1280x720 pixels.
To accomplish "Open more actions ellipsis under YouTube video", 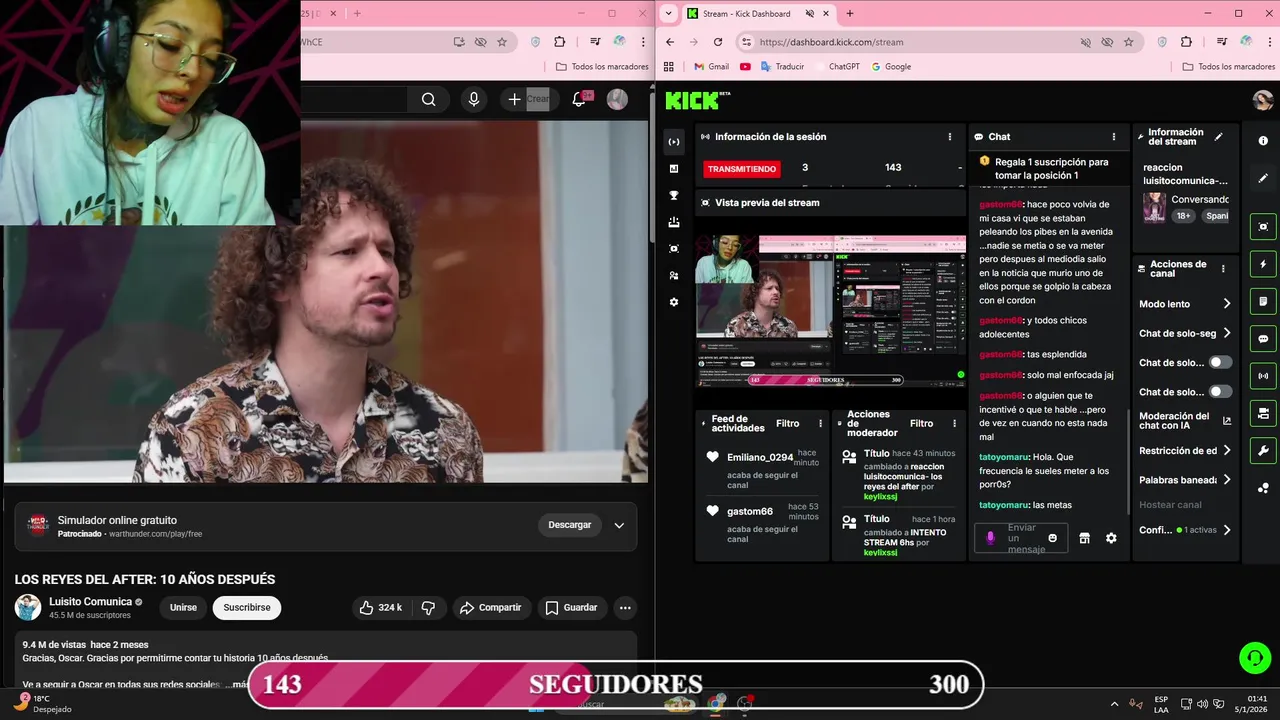I will pos(625,607).
